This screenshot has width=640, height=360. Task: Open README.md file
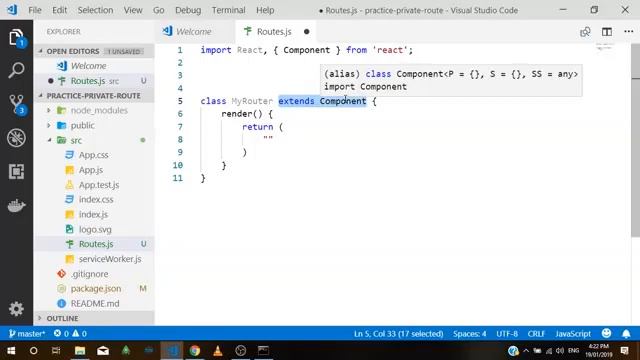coord(94,304)
